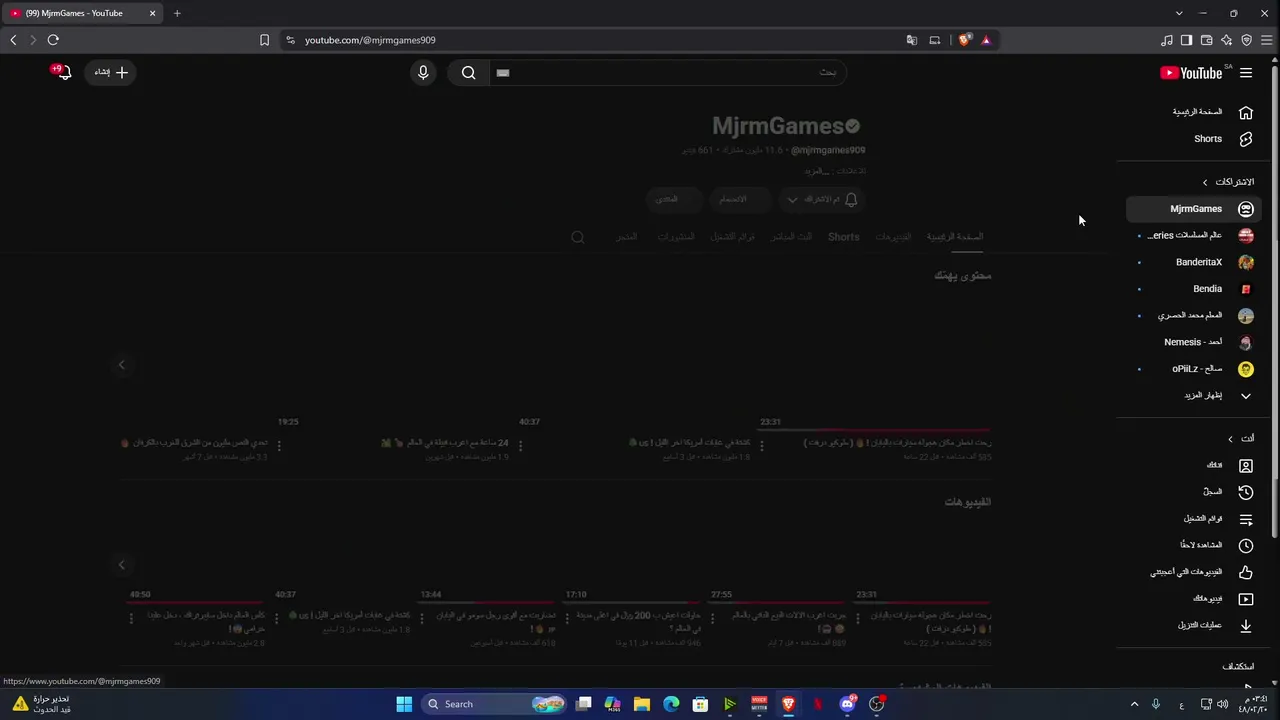Switch to the channel Shorts tab

click(x=843, y=237)
